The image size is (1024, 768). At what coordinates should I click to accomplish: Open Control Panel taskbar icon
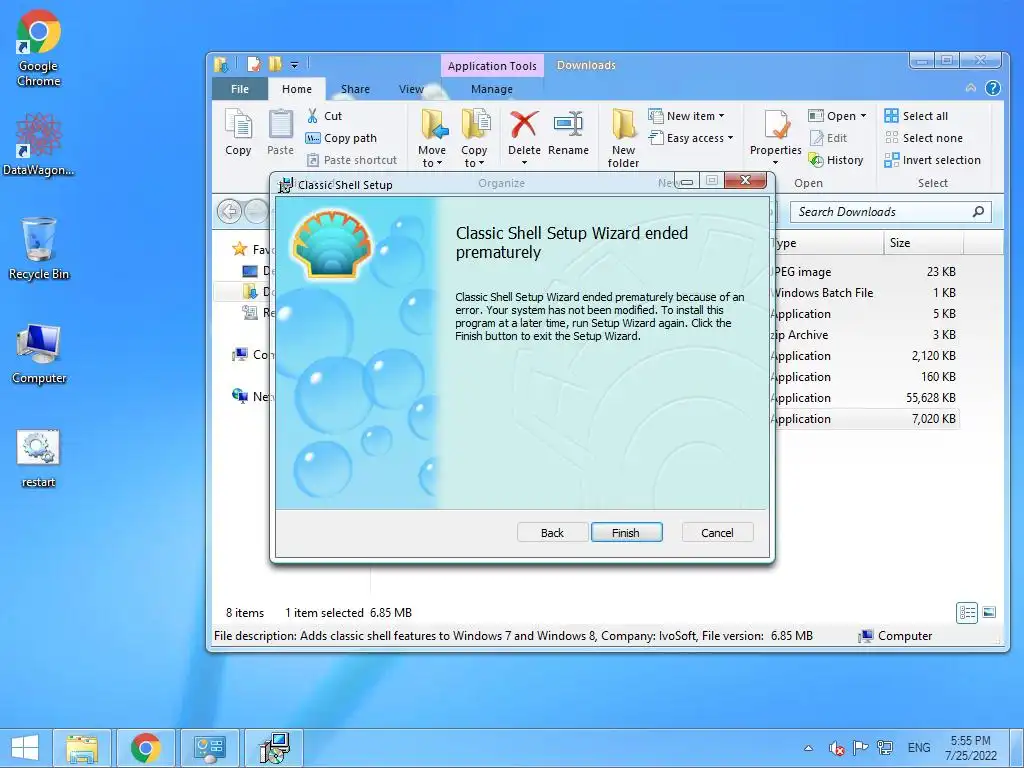pos(210,748)
